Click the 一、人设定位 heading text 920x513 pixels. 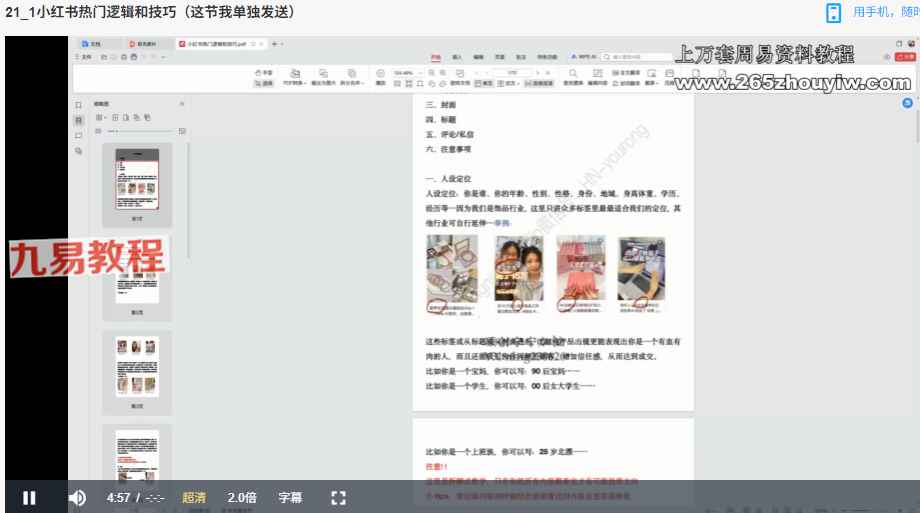click(448, 178)
